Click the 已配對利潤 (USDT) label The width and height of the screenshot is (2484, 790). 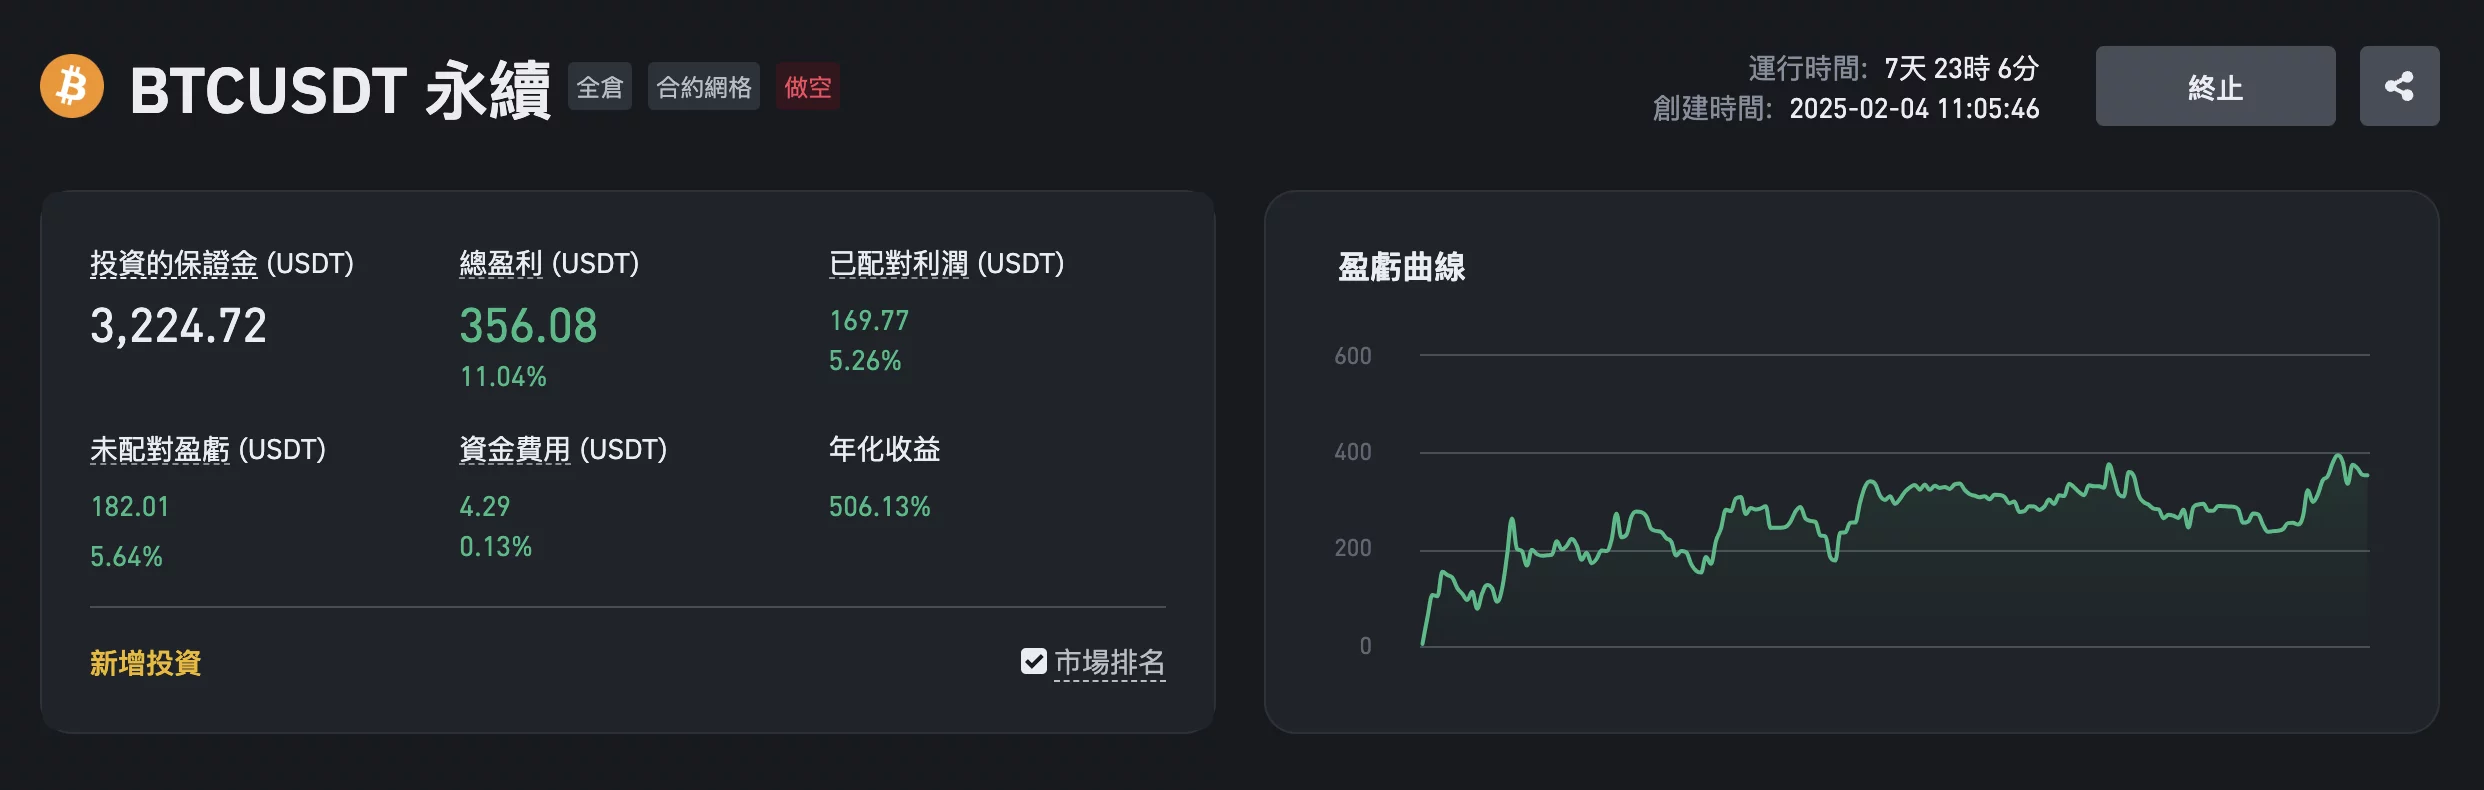coord(946,264)
